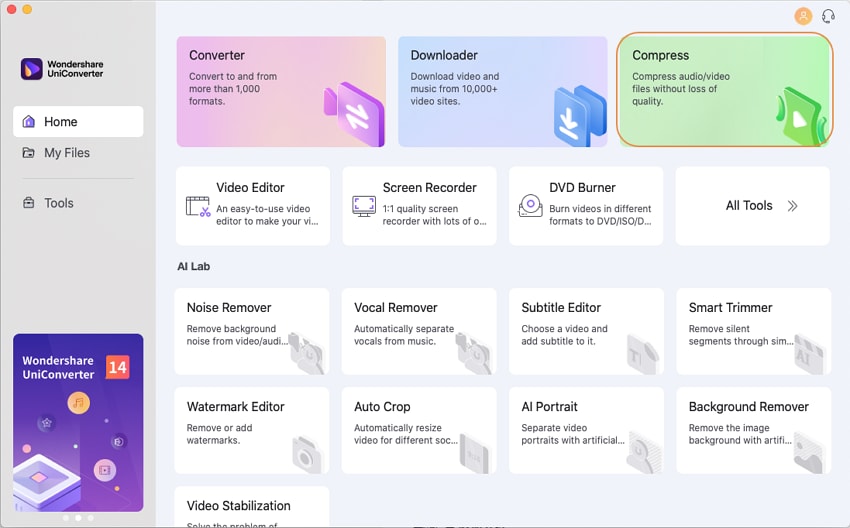Open the AI Portrait tool
The height and width of the screenshot is (528, 850).
pos(586,430)
